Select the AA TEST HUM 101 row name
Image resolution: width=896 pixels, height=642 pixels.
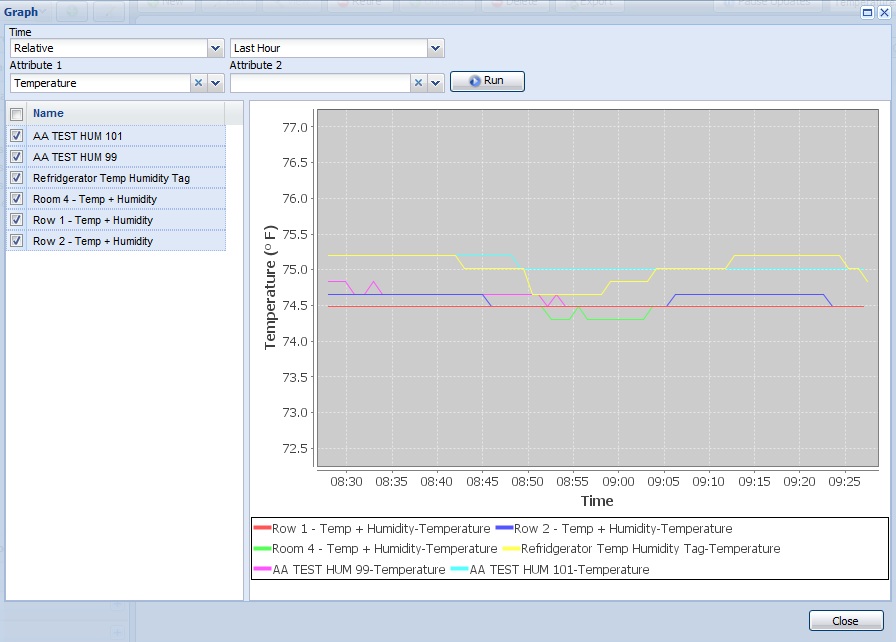pos(78,136)
